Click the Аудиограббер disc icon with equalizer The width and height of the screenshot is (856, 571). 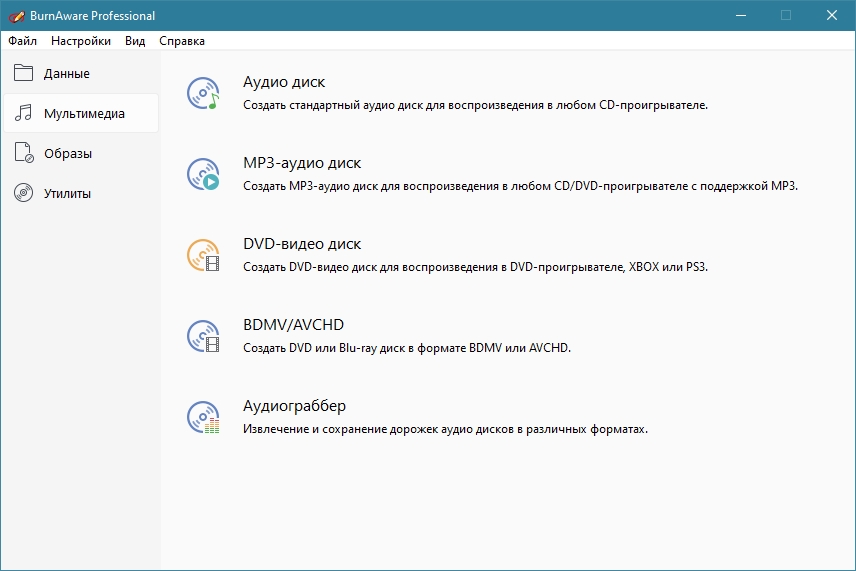pyautogui.click(x=203, y=417)
